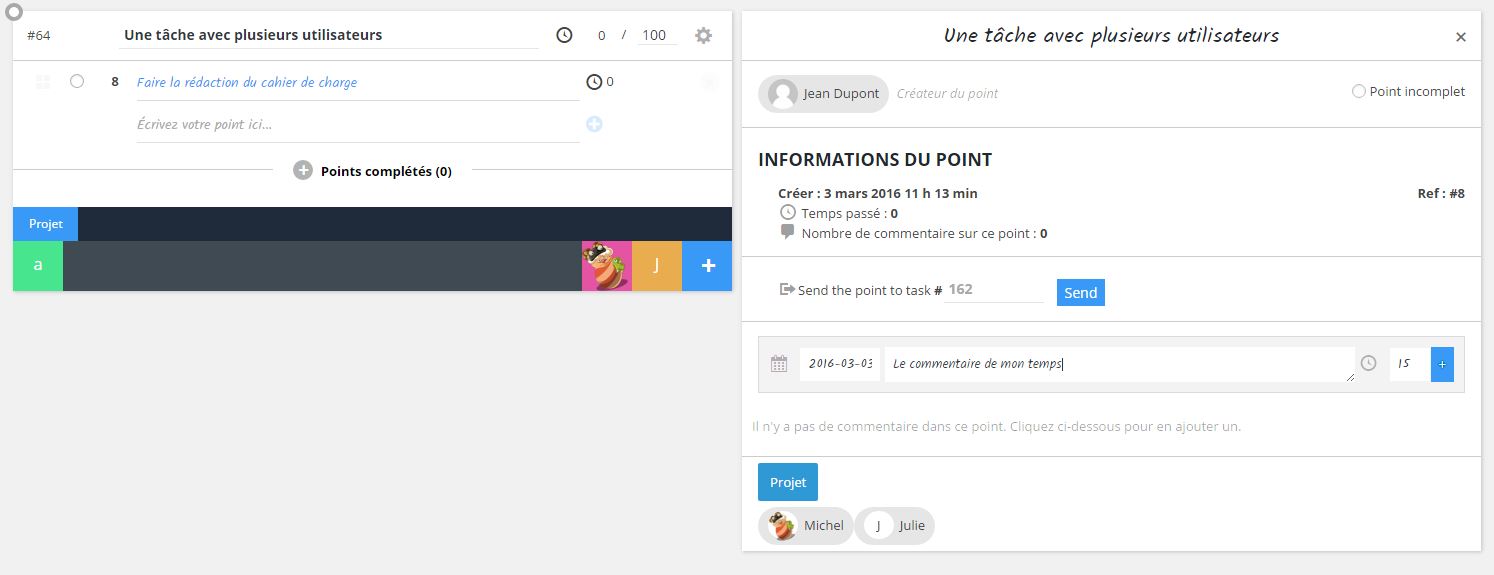Click the estimated time field showing 100
This screenshot has width=1494, height=575.
coord(657,35)
